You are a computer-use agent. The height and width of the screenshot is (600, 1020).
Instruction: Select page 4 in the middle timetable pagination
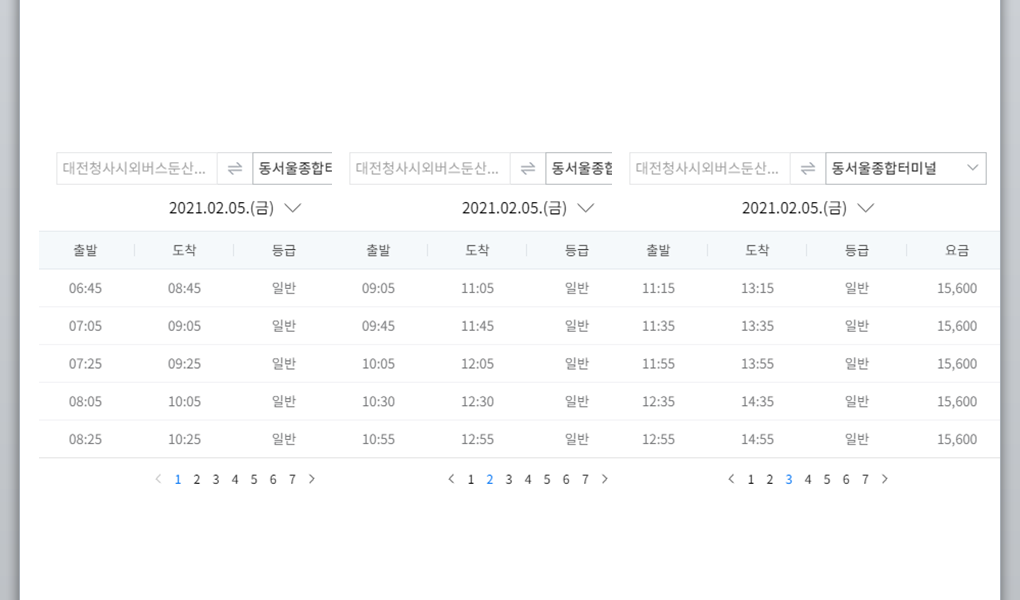pyautogui.click(x=528, y=480)
